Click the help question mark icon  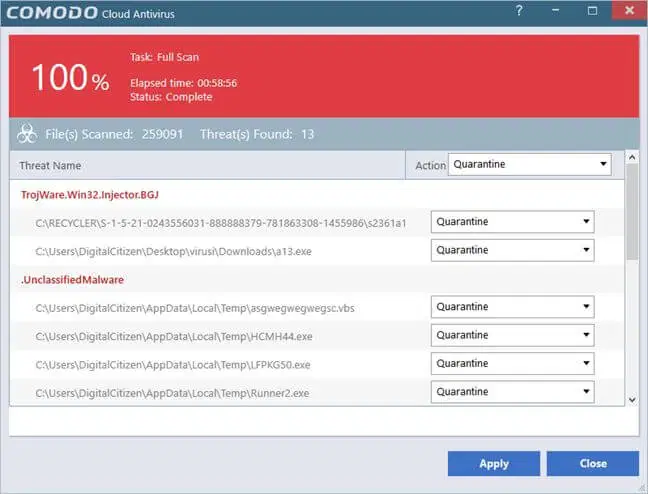coord(519,11)
